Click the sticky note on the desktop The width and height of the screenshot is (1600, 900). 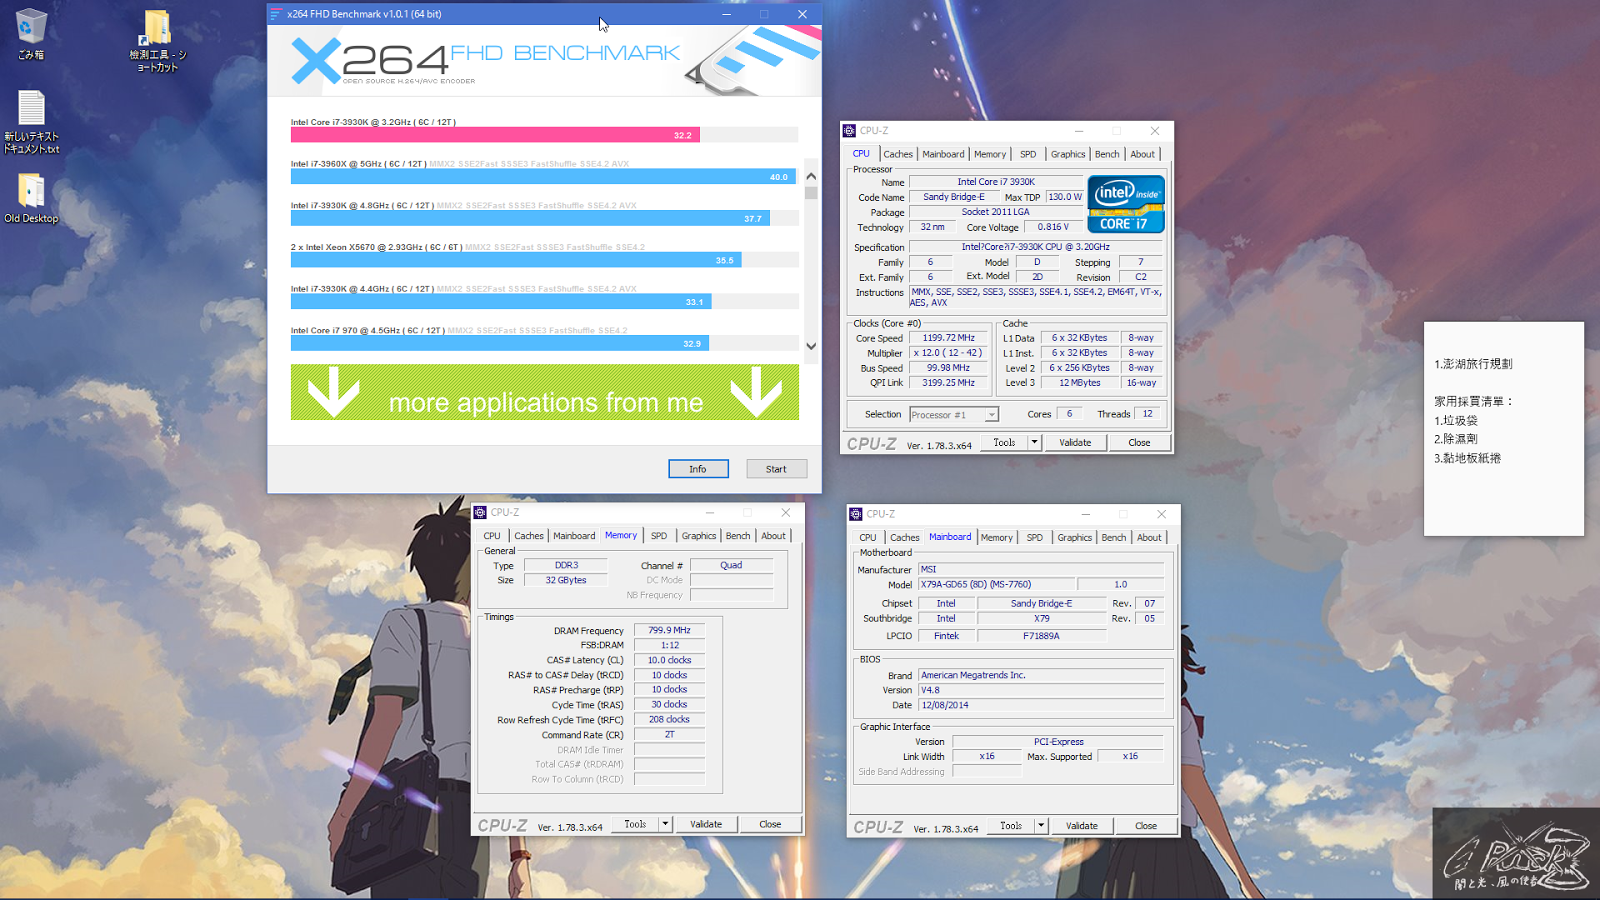pos(1504,429)
